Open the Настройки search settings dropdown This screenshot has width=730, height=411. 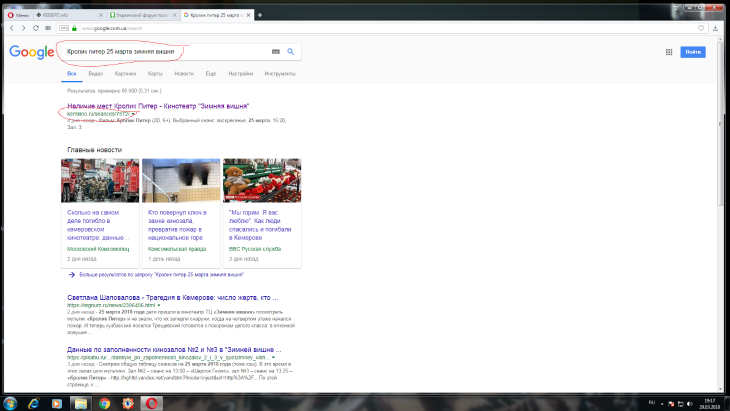click(240, 74)
